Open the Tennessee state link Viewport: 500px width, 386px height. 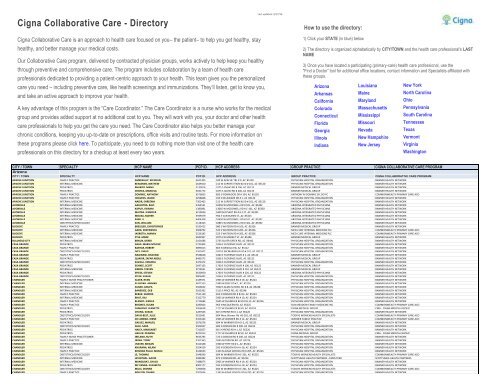point(413,122)
